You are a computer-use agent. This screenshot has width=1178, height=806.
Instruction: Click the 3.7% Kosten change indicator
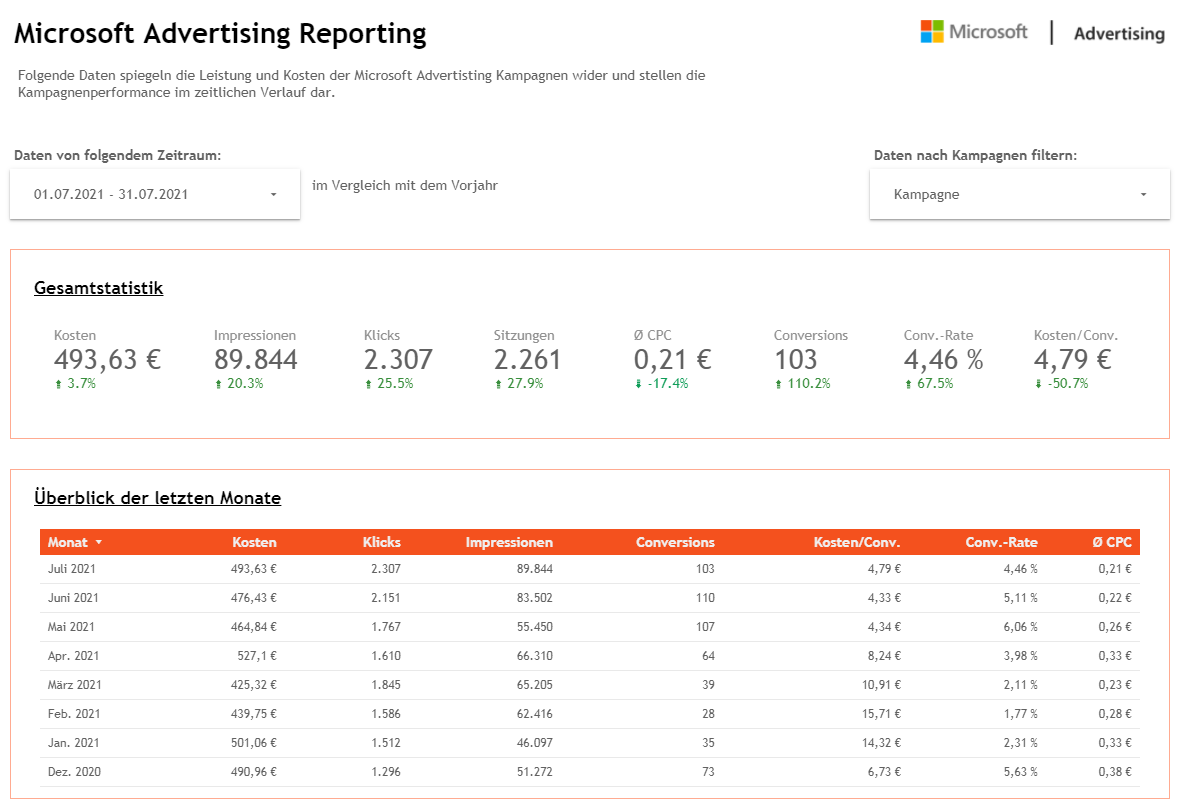[x=75, y=384]
